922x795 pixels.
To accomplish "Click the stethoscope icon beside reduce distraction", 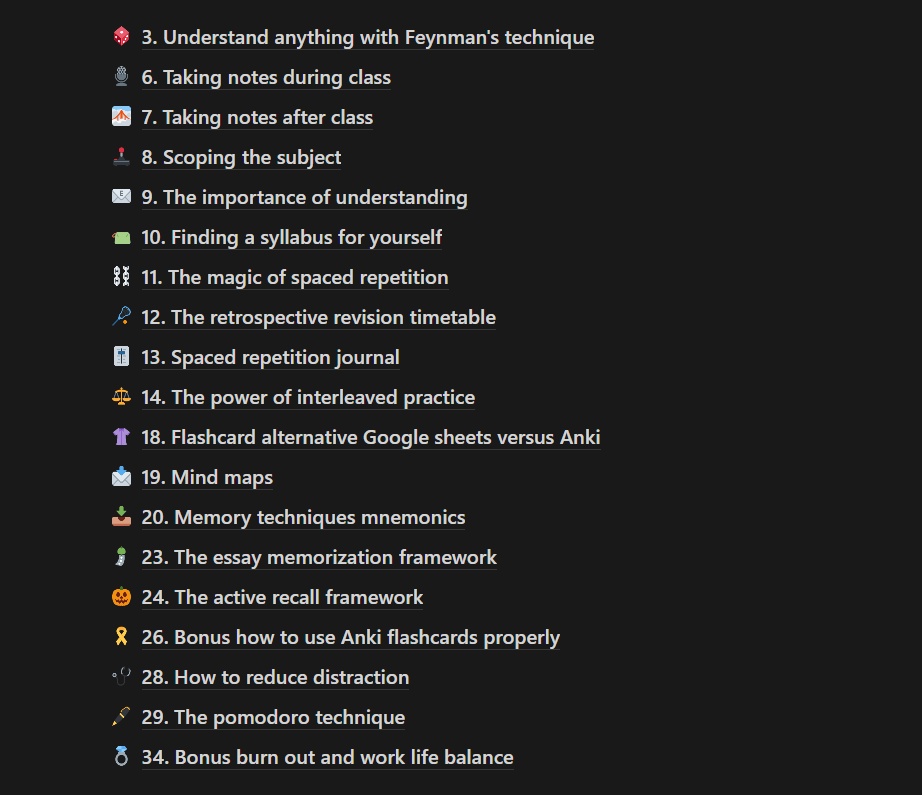I will pyautogui.click(x=121, y=676).
